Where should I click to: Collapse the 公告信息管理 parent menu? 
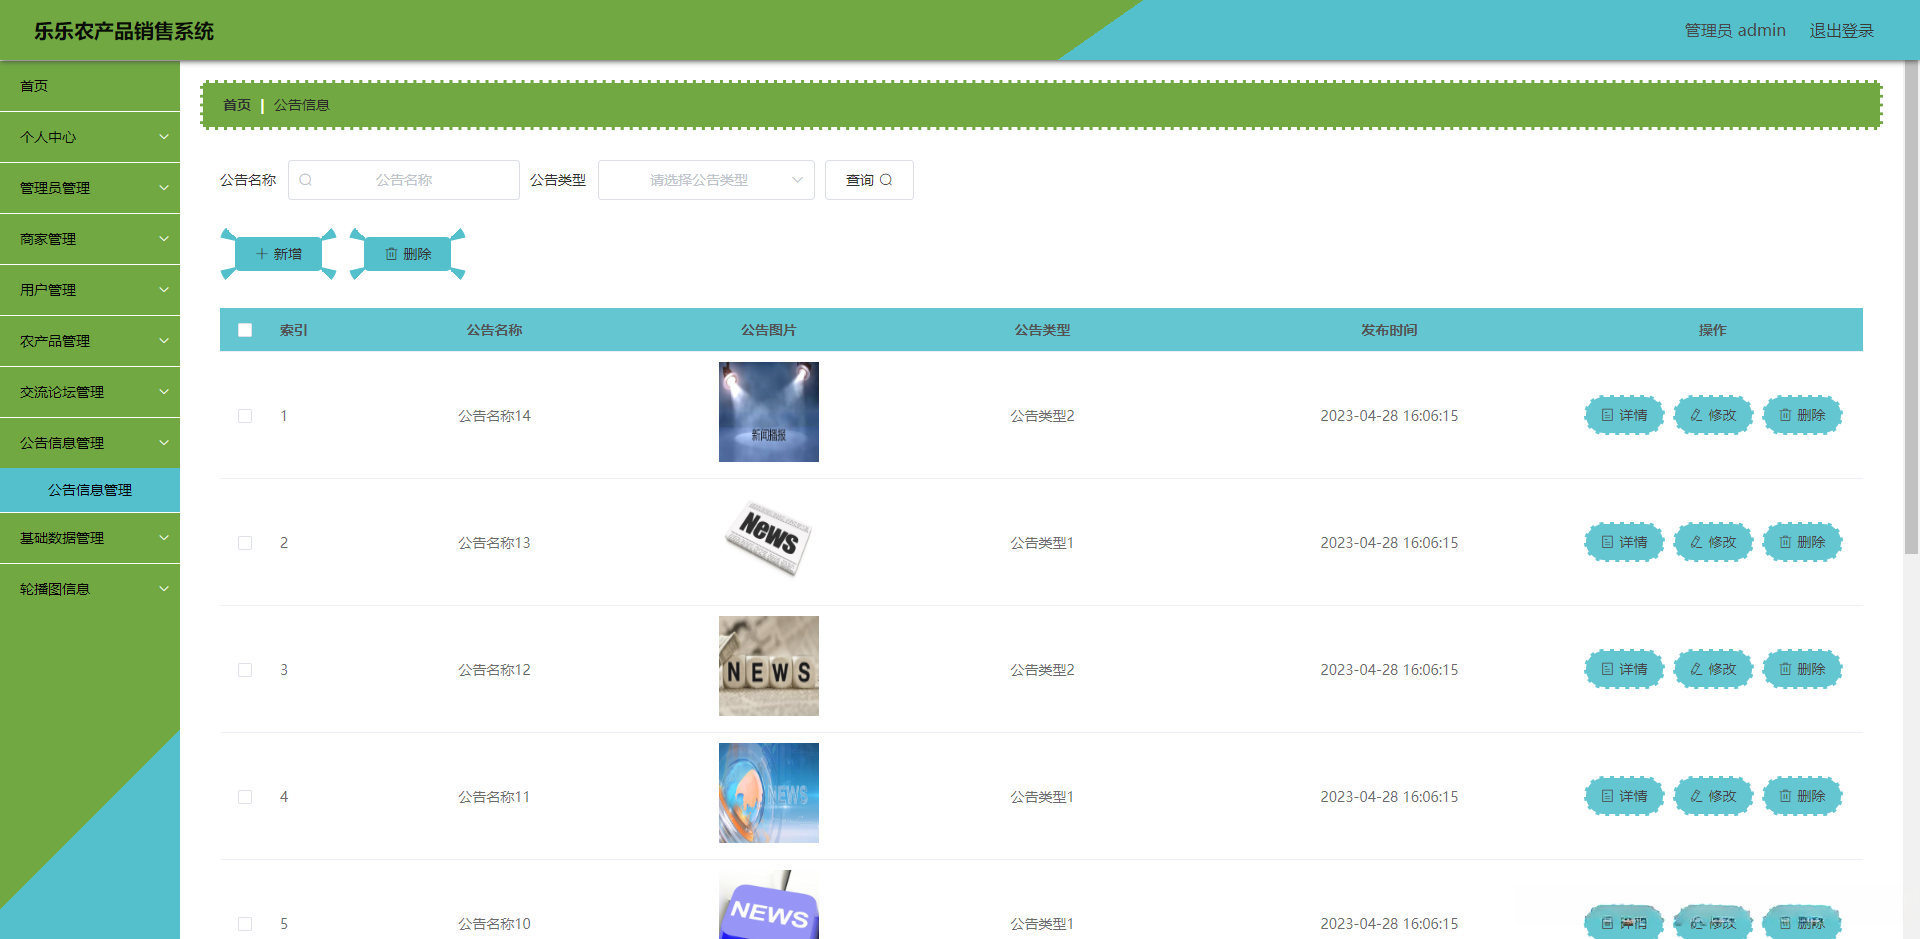coord(90,443)
